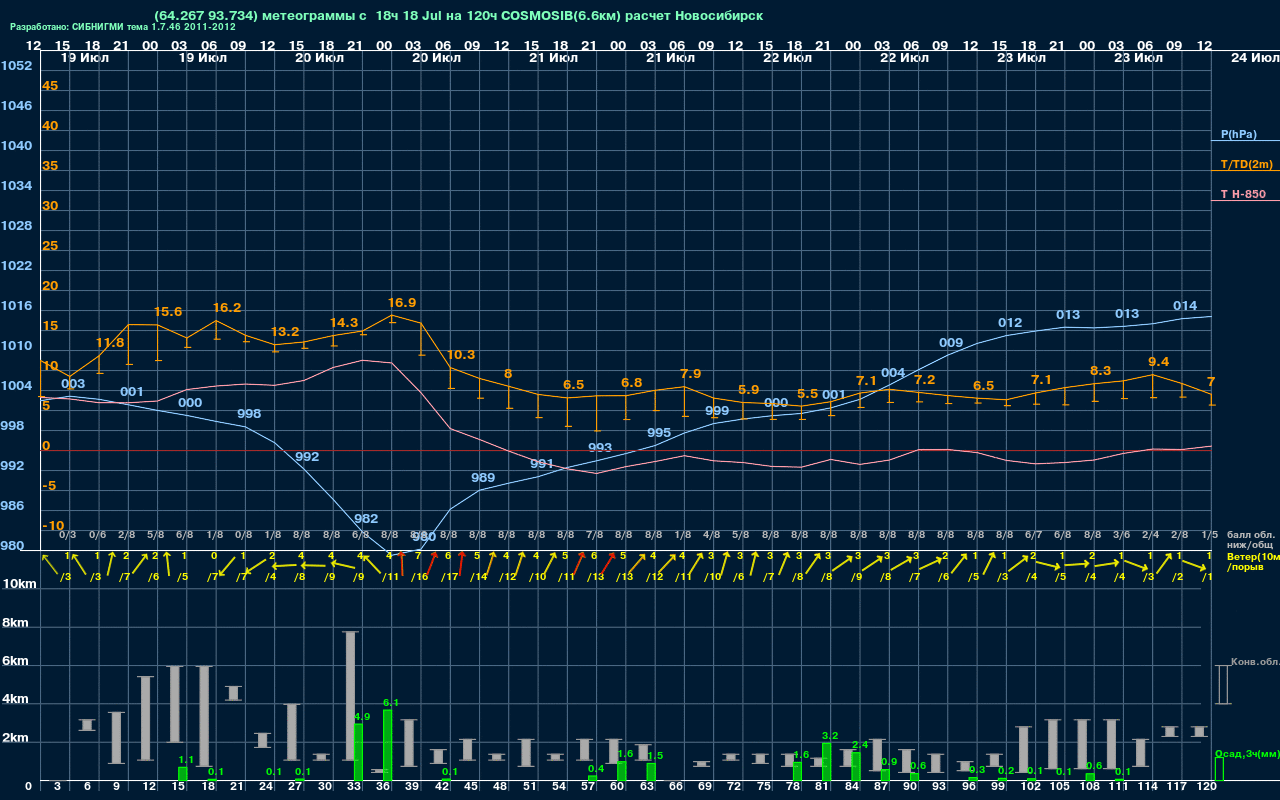The width and height of the screenshot is (1280, 800).
Task: Click the 1034 pressure axis label
Action: pyautogui.click(x=16, y=186)
